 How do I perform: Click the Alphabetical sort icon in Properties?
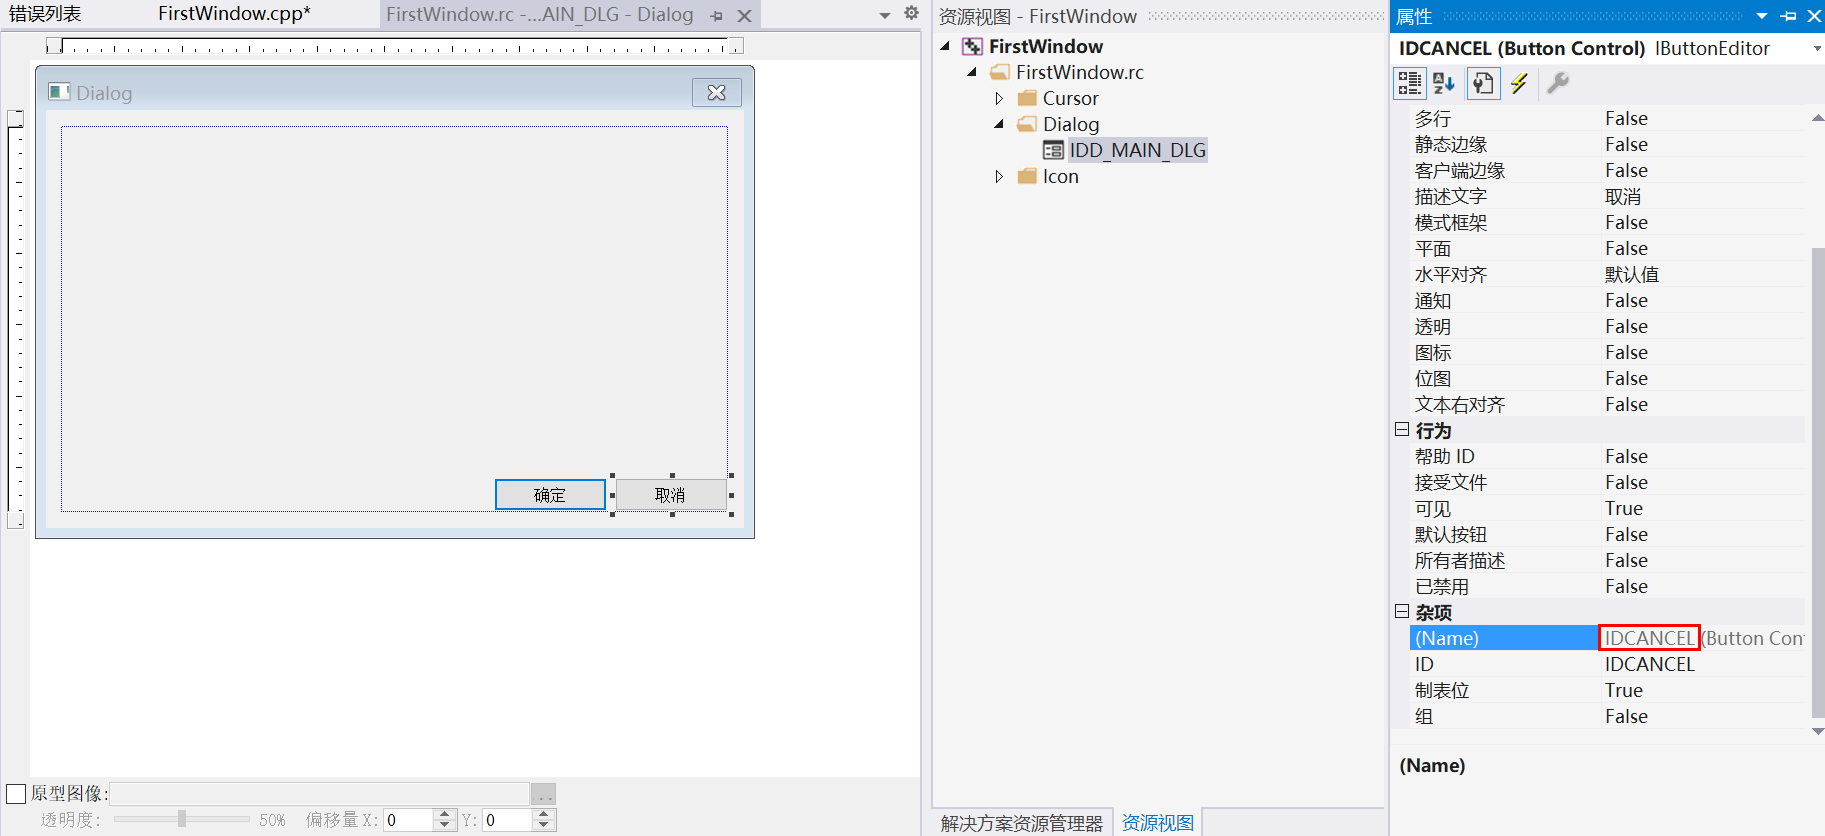[1443, 83]
